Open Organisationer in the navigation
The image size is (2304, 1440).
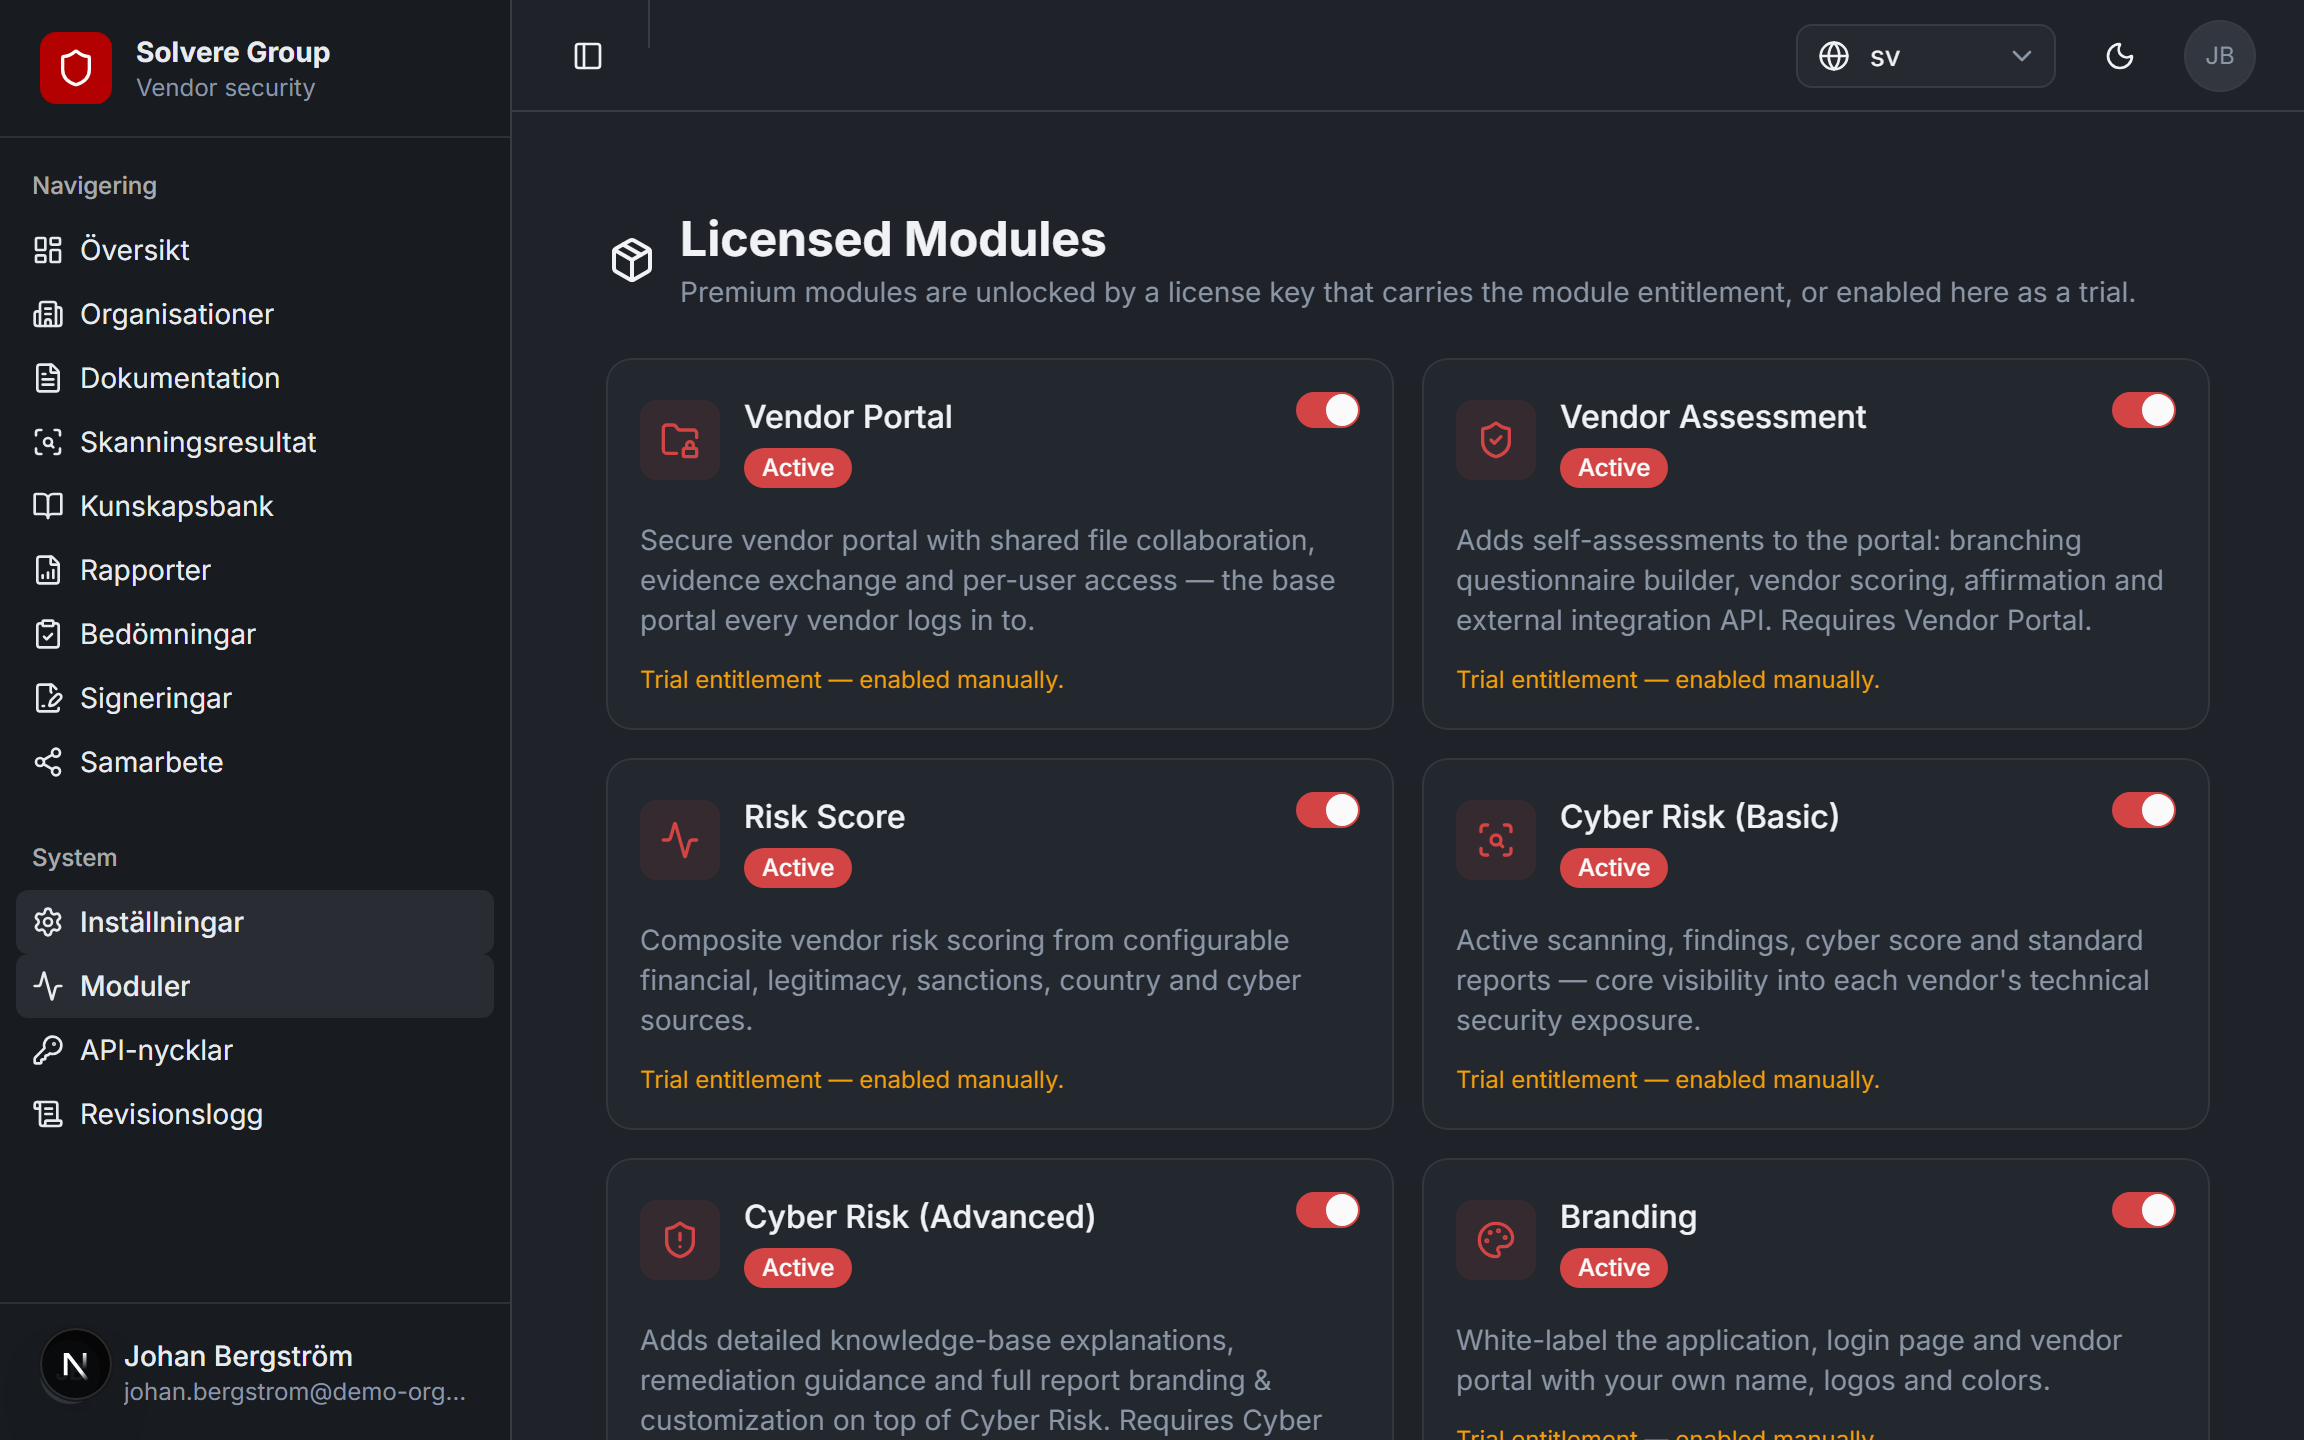pyautogui.click(x=255, y=314)
